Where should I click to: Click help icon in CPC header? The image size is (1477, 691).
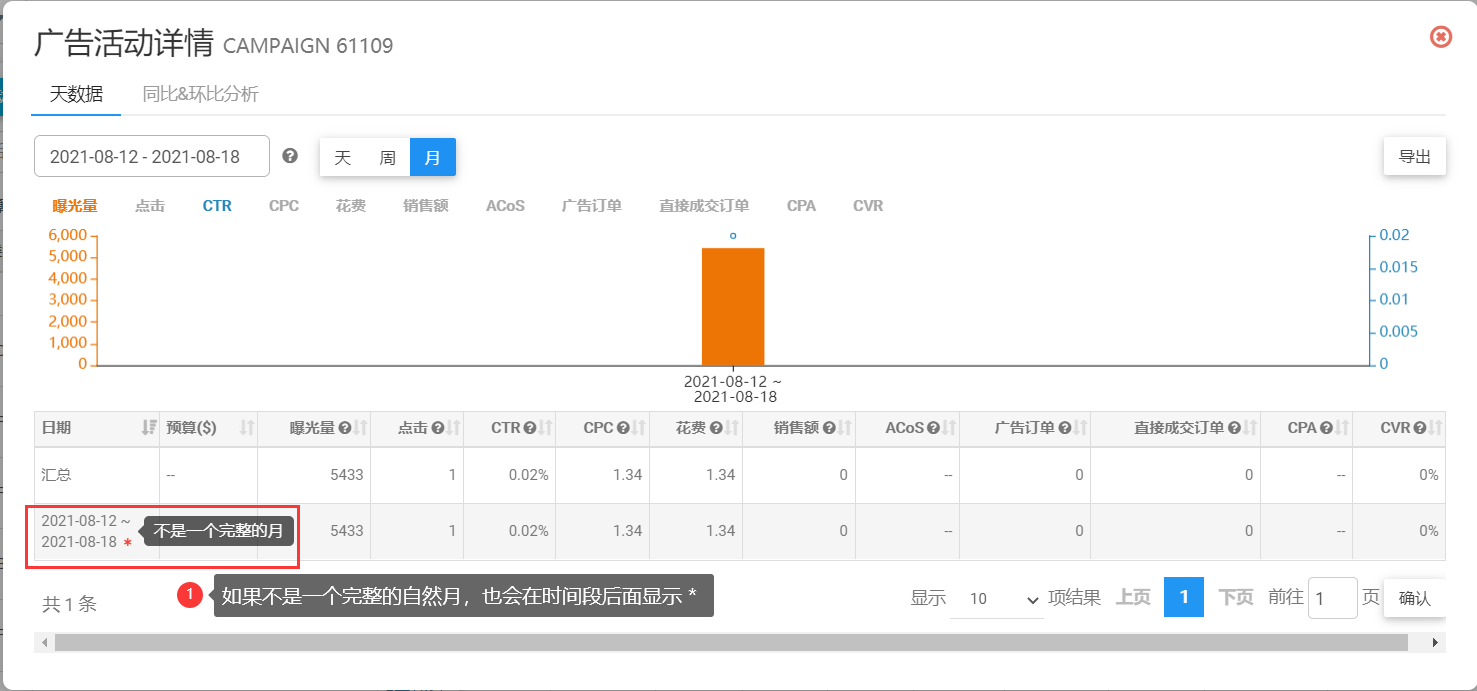pos(624,428)
